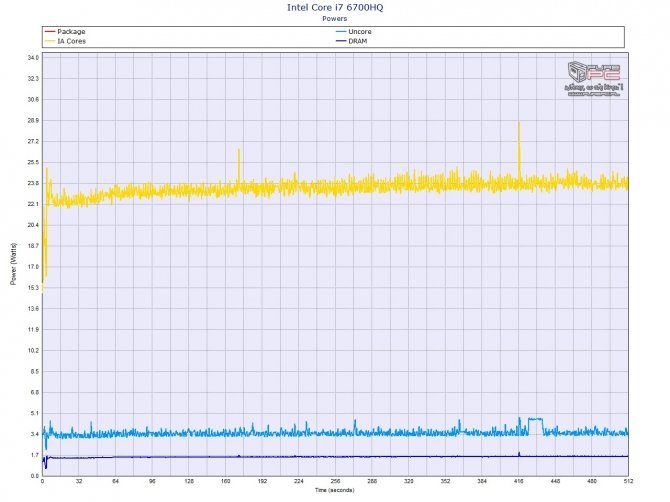Click the '384' time axis label
The image size is (670, 502).
click(x=482, y=481)
